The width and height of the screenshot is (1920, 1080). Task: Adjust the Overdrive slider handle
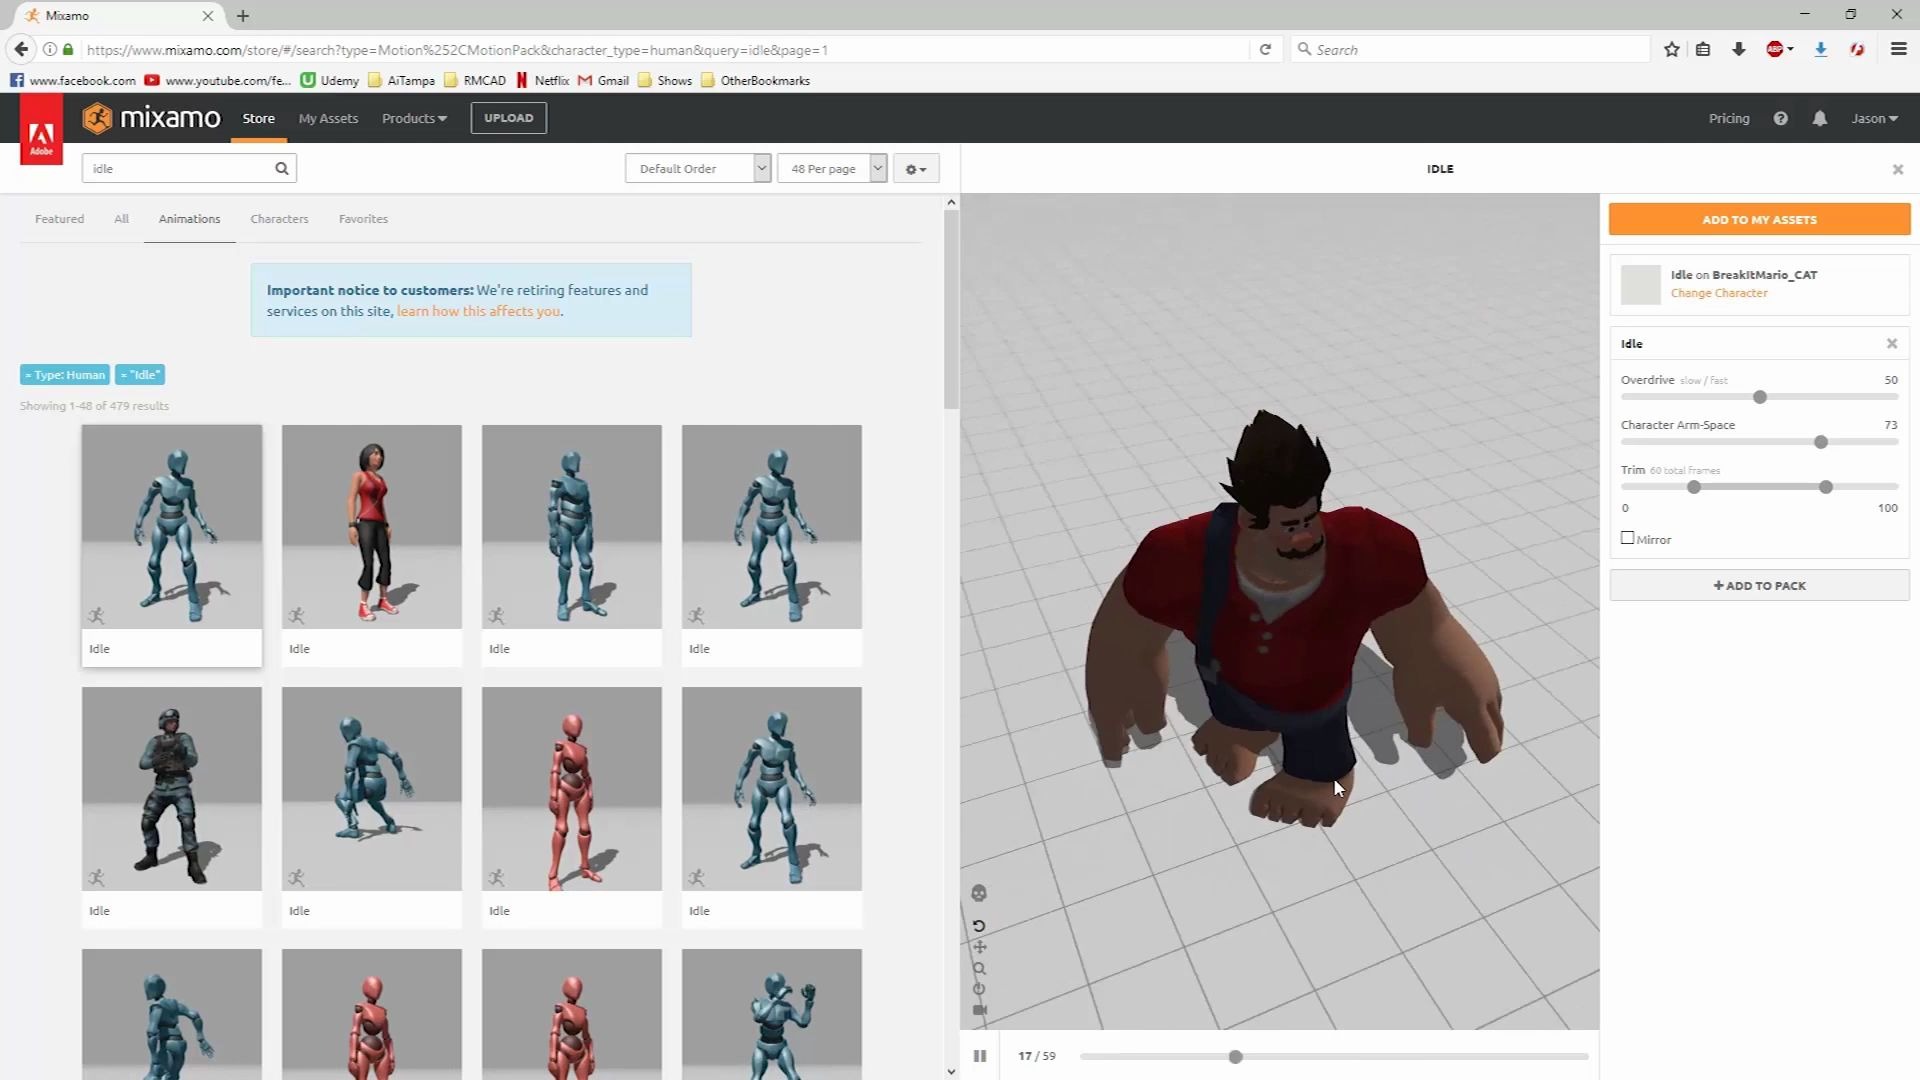pyautogui.click(x=1760, y=397)
